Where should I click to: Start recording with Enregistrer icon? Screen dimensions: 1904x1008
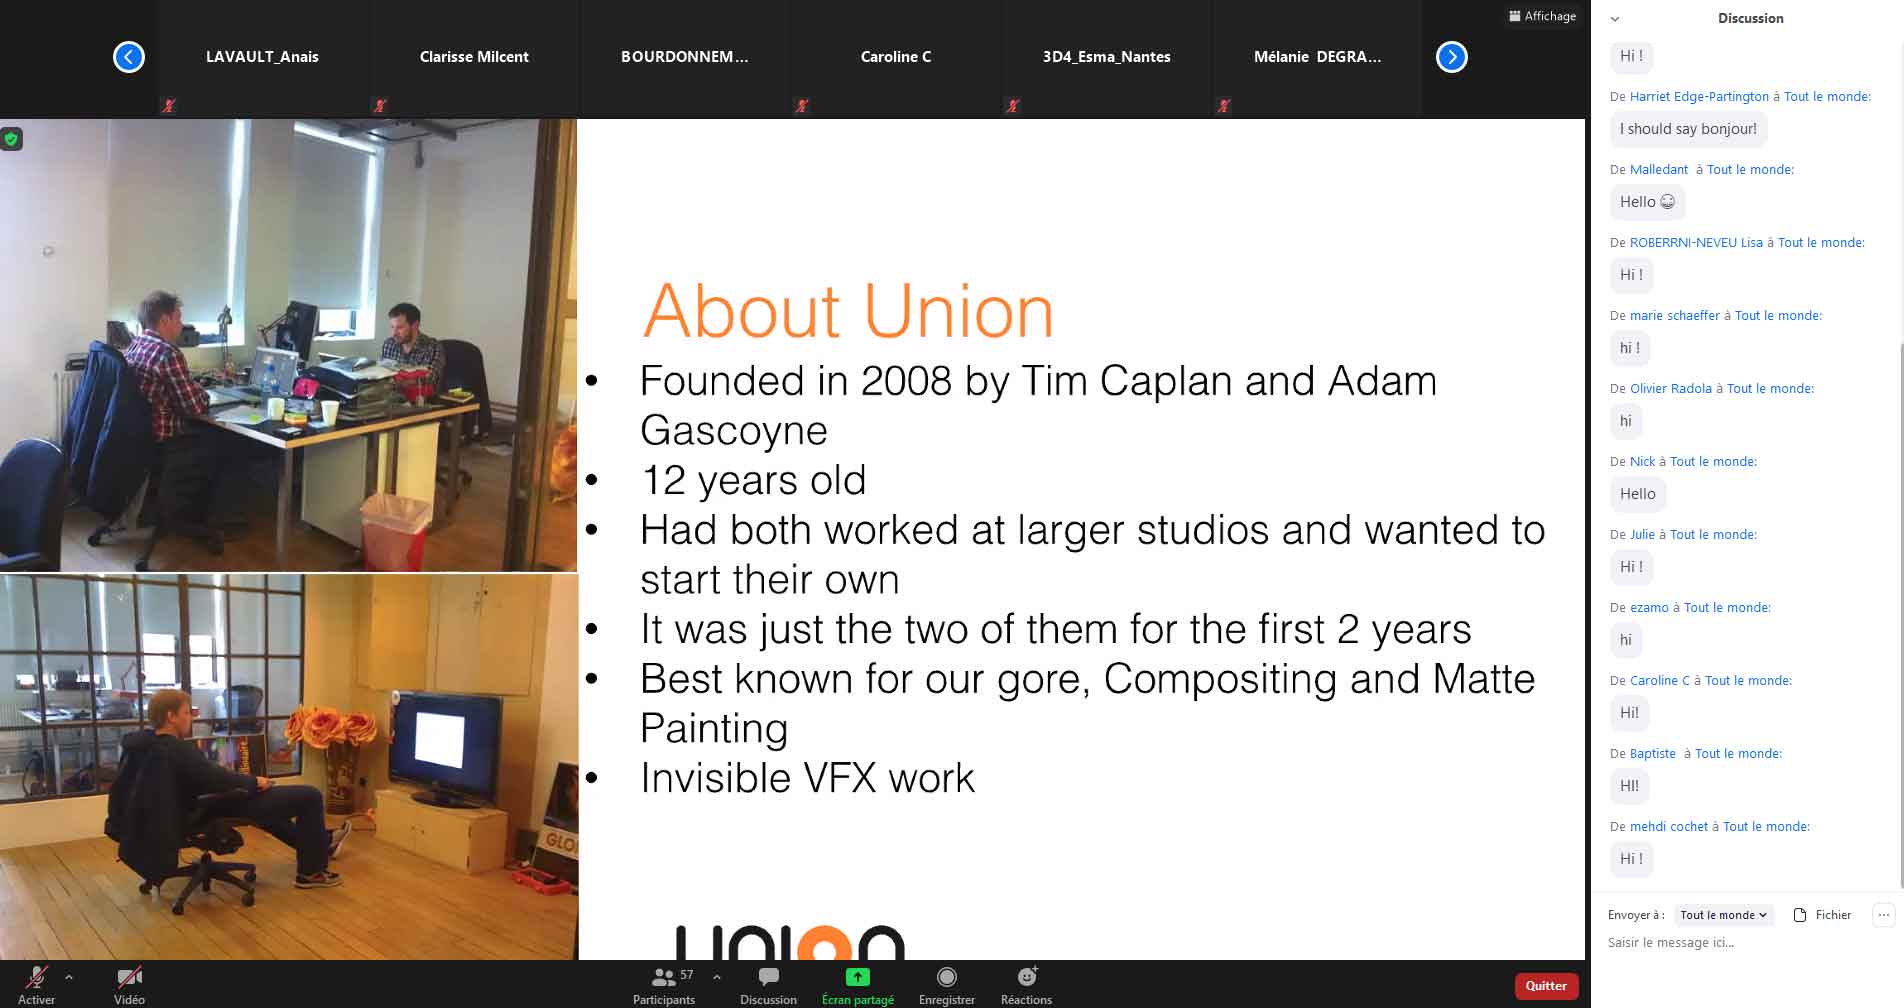946,977
